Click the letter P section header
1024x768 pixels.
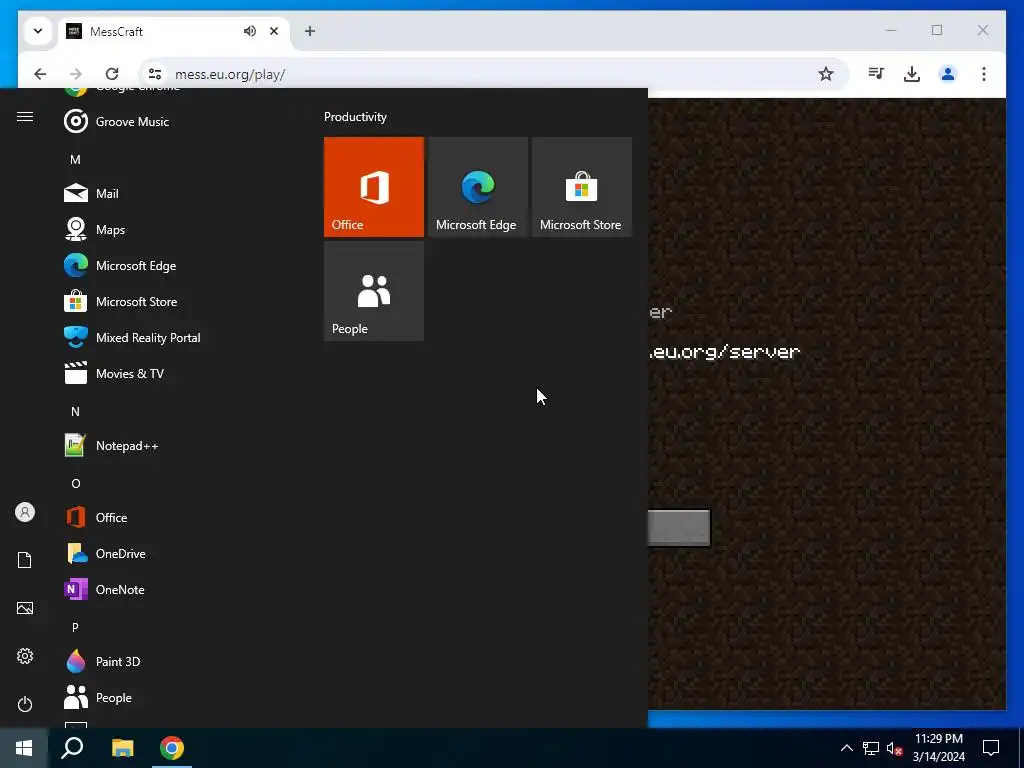click(x=75, y=627)
